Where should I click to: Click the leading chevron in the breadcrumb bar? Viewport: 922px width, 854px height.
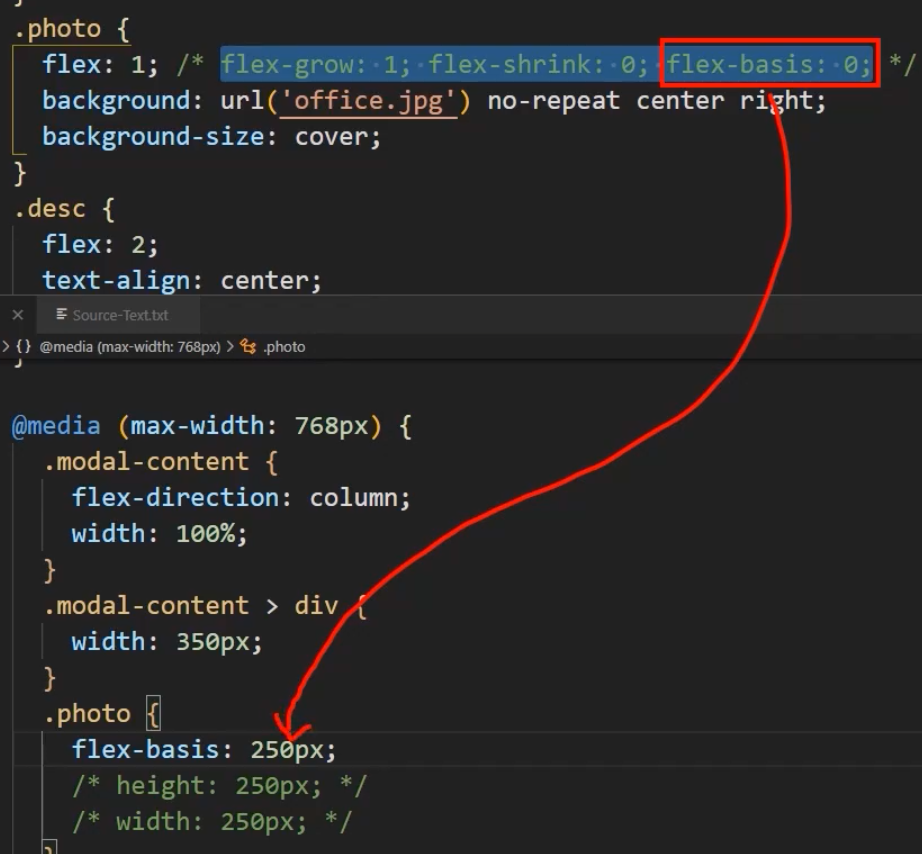(x=6, y=347)
